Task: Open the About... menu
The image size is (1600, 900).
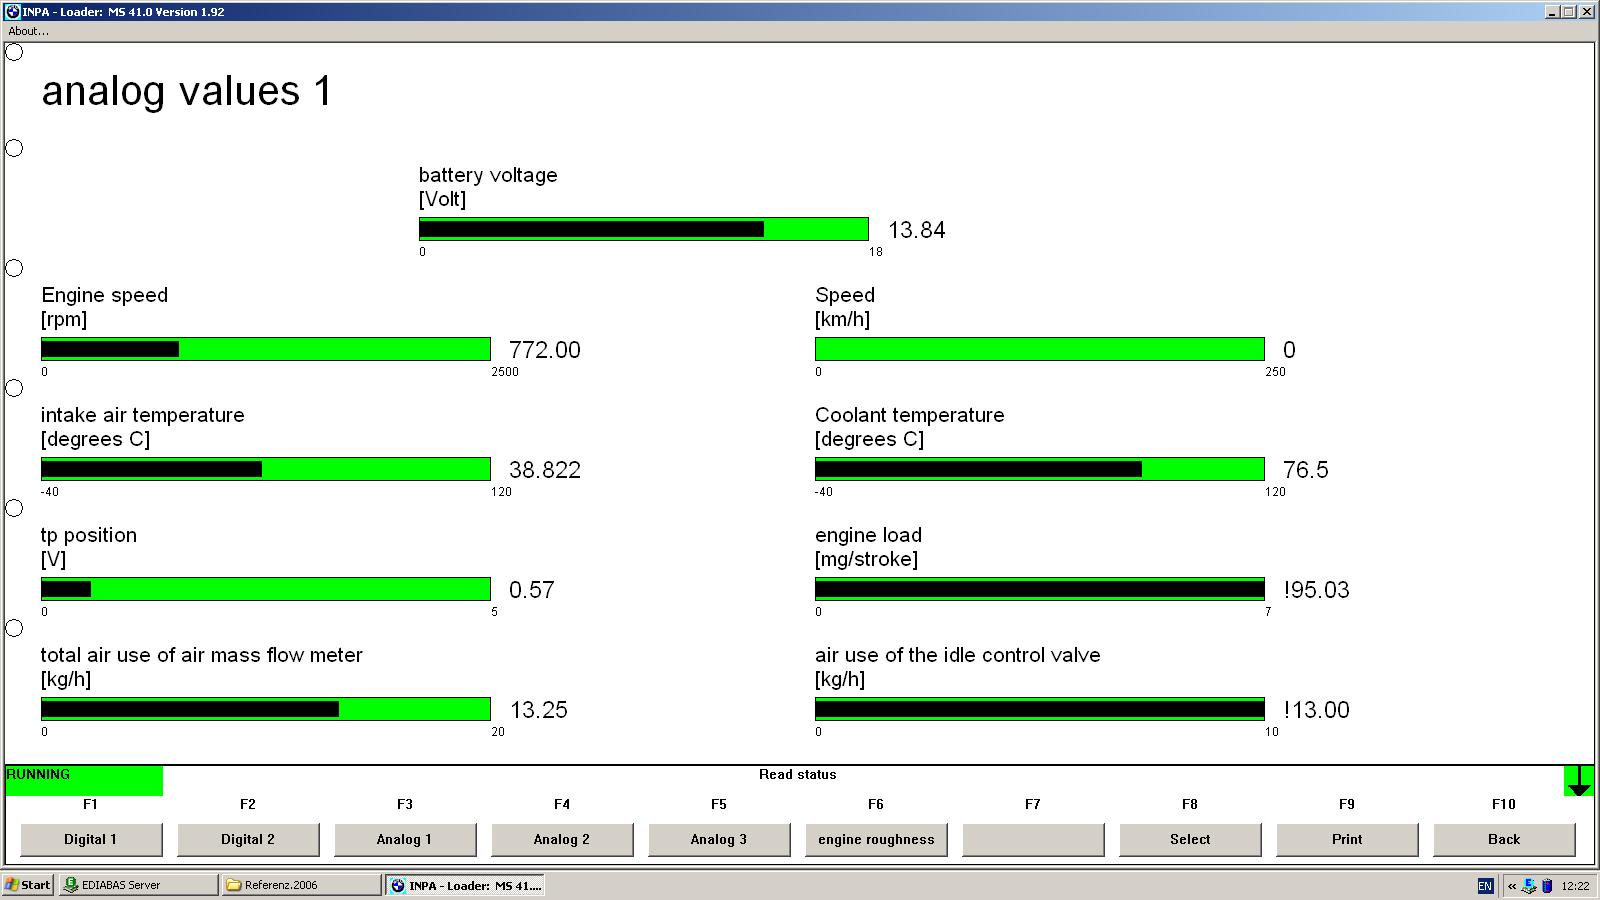Action: pos(29,31)
